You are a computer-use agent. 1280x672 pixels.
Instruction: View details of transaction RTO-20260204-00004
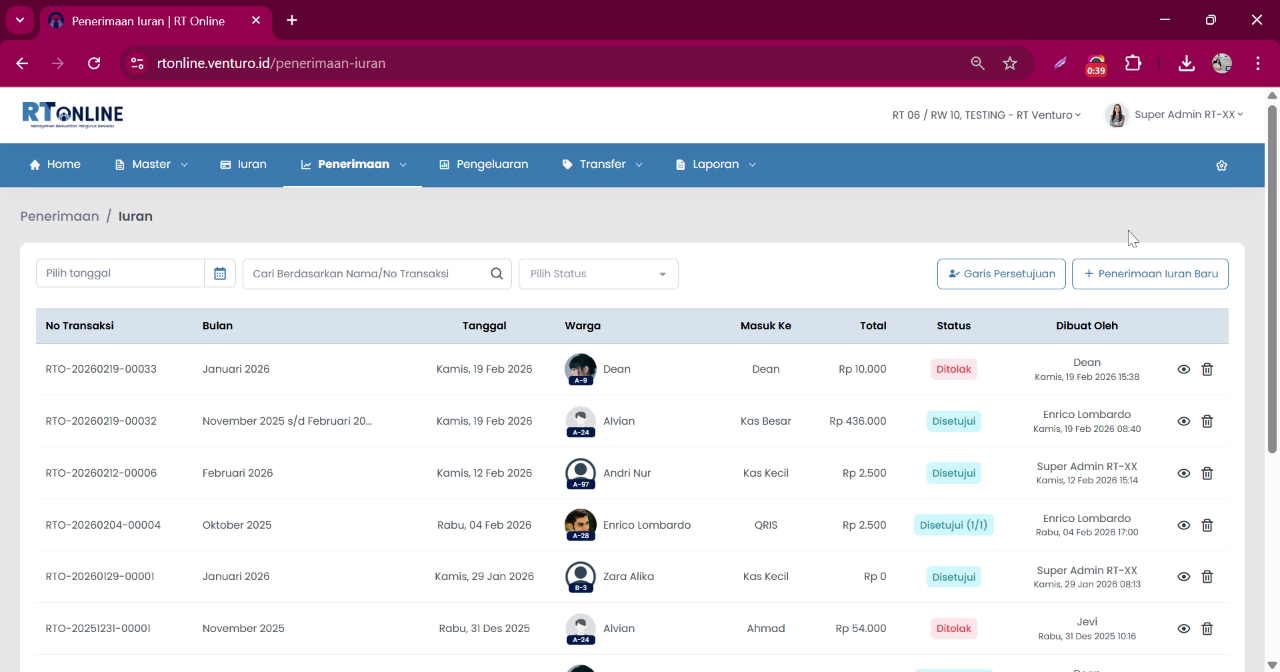pos(1183,525)
